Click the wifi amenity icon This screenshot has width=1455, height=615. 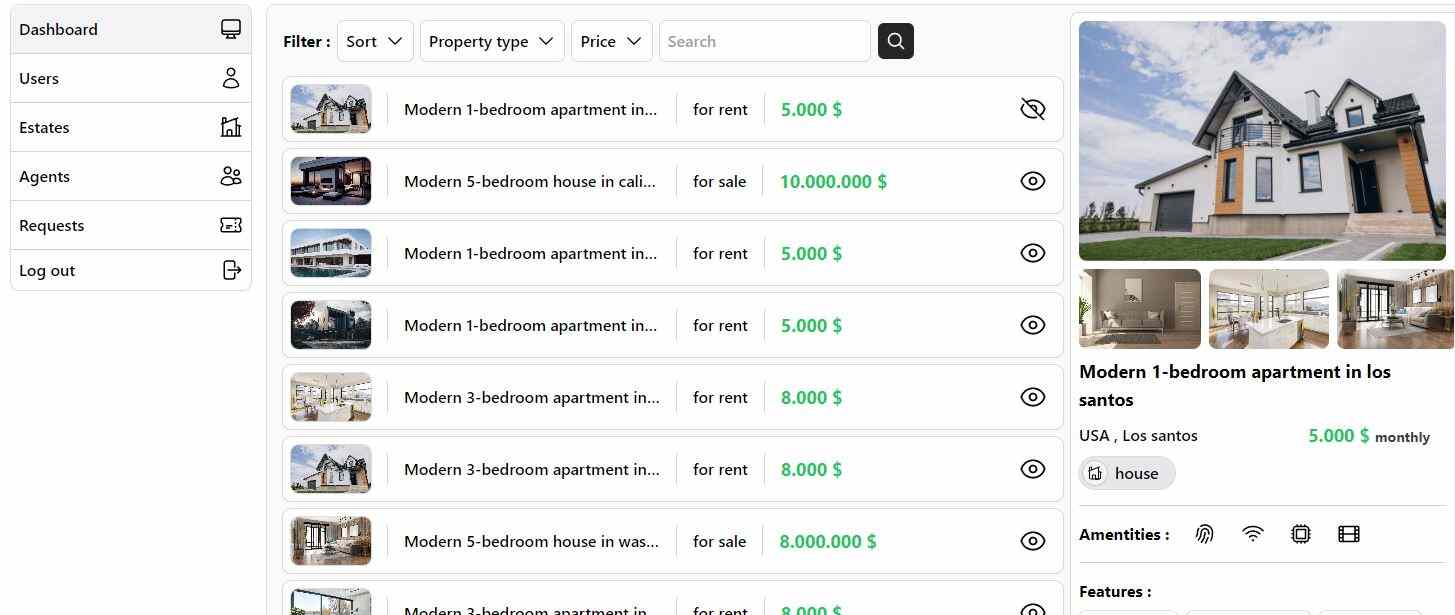[1252, 534]
